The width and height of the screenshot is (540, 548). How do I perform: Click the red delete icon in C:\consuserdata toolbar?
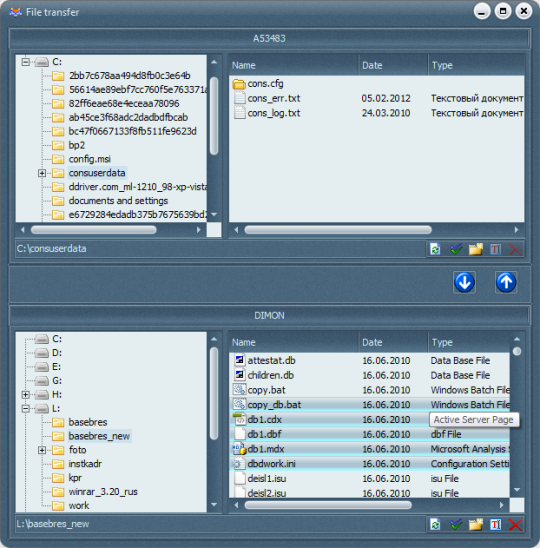[x=516, y=249]
